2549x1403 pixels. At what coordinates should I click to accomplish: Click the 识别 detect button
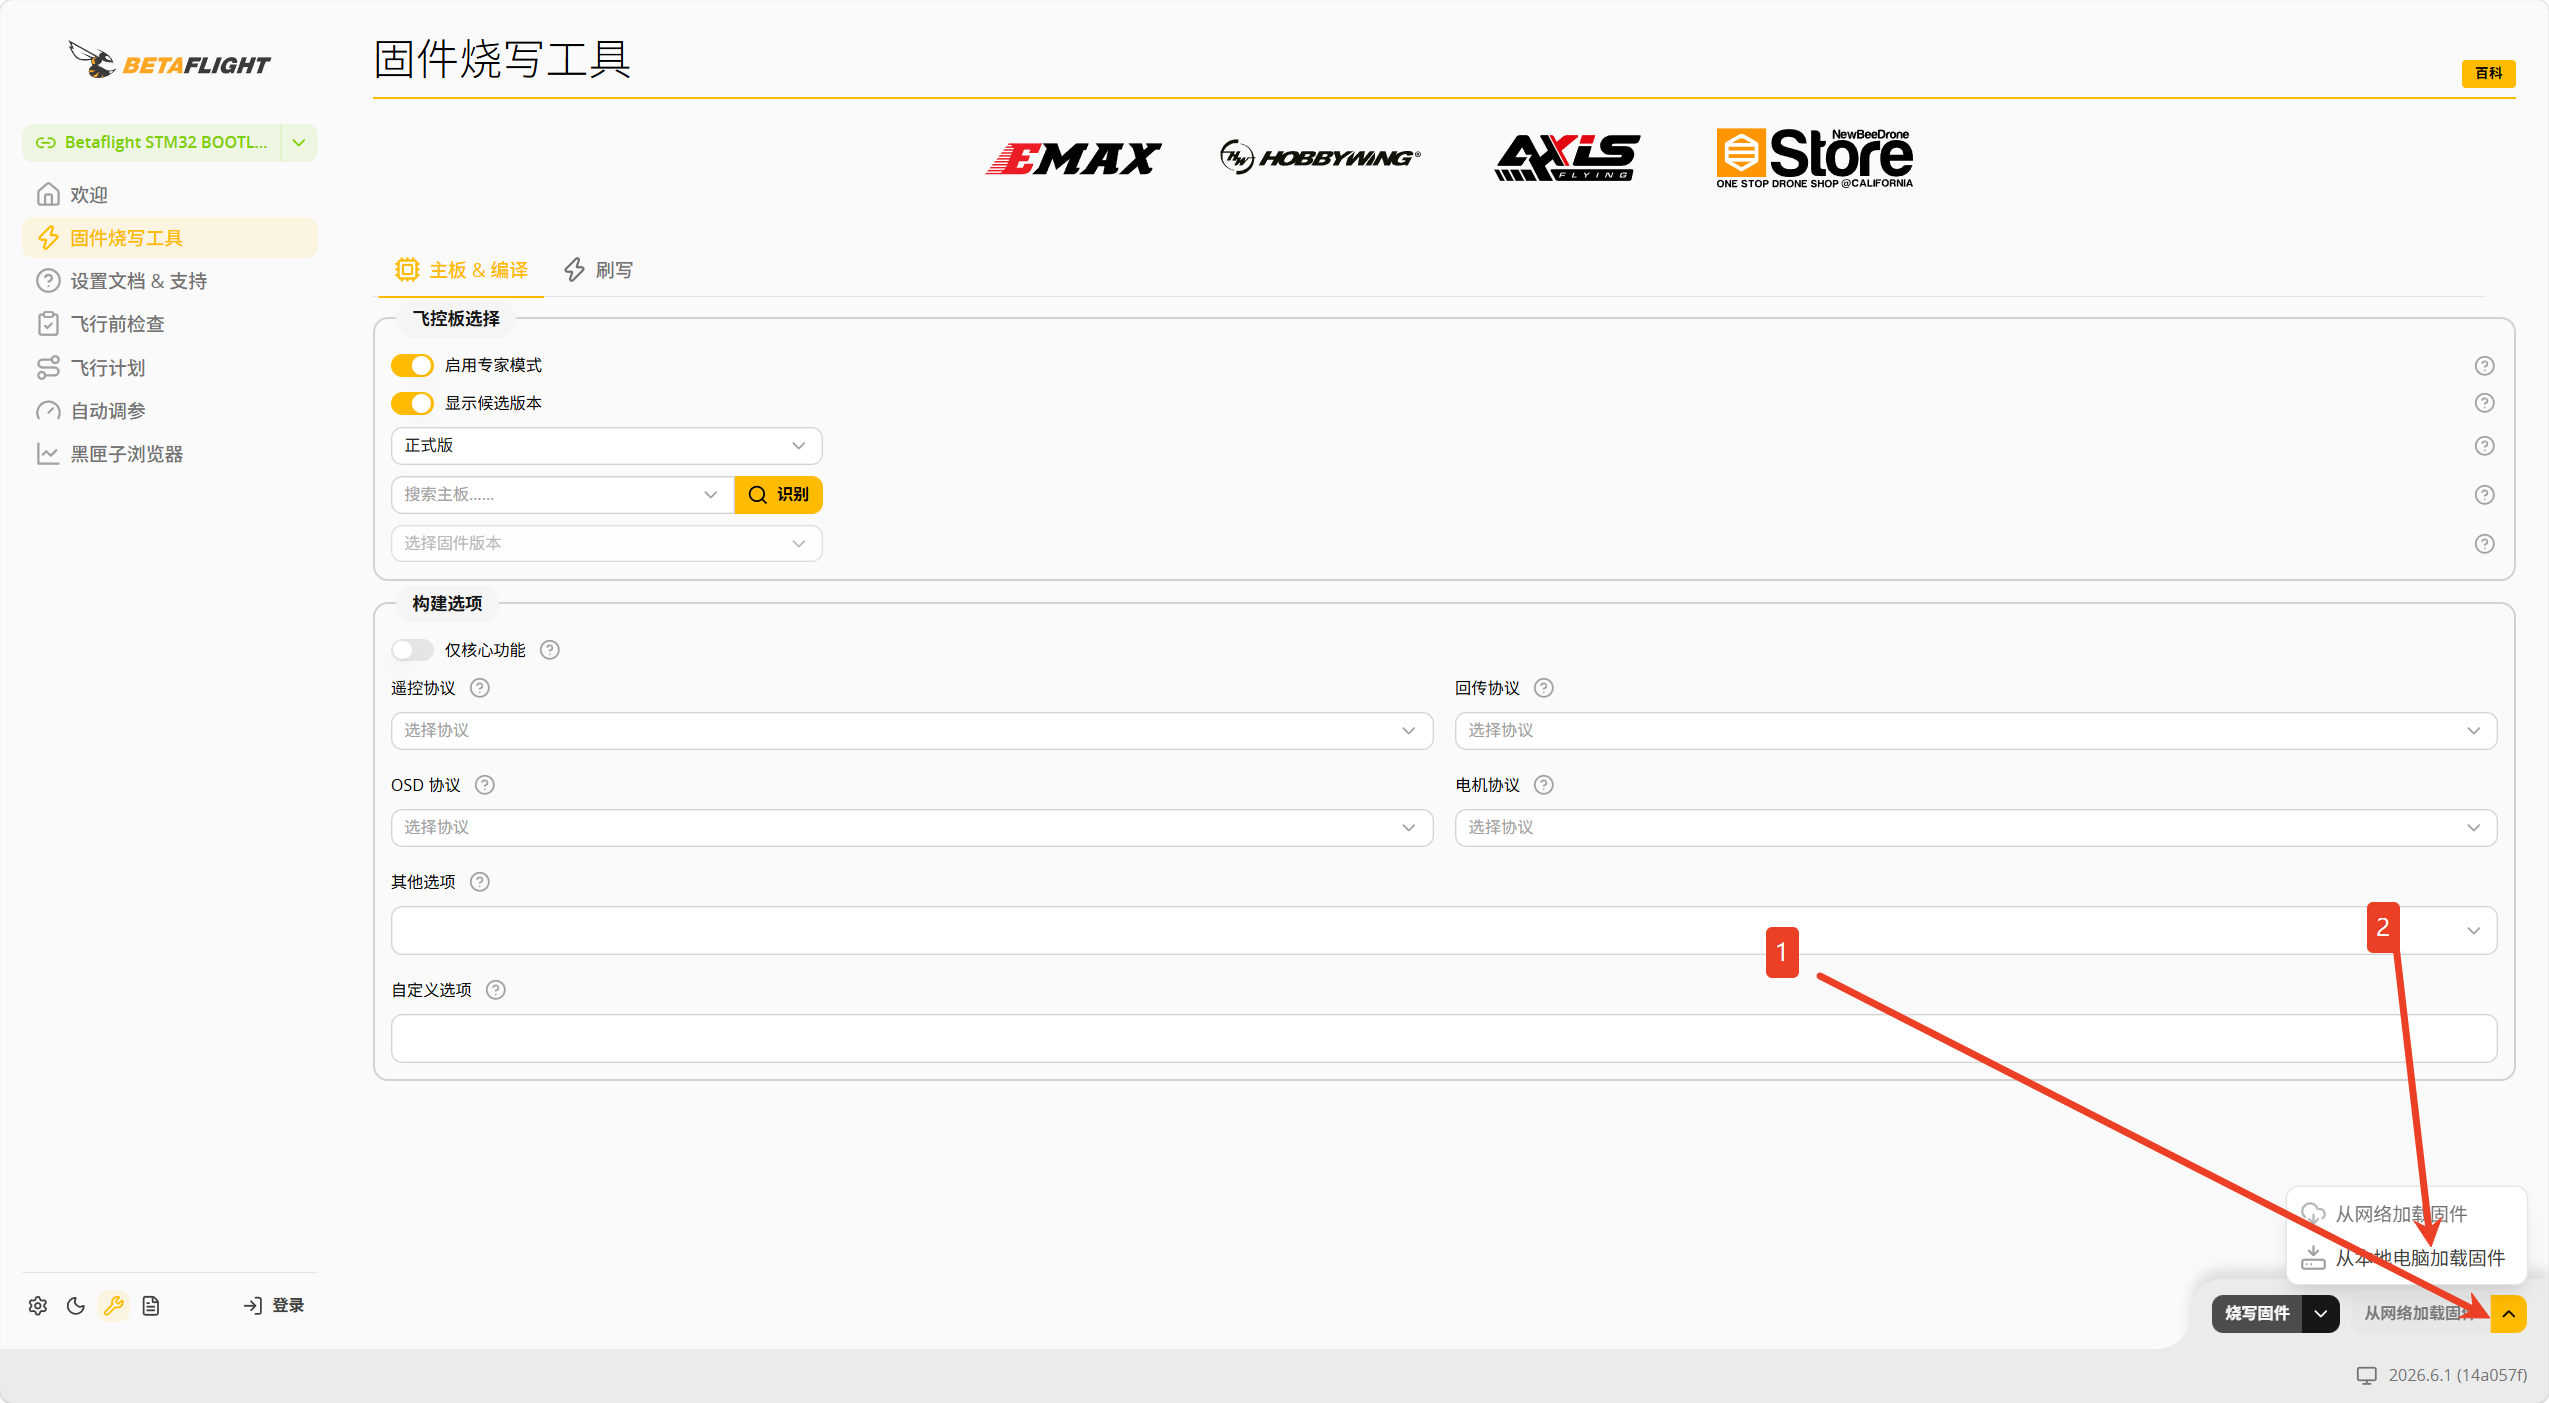778,495
